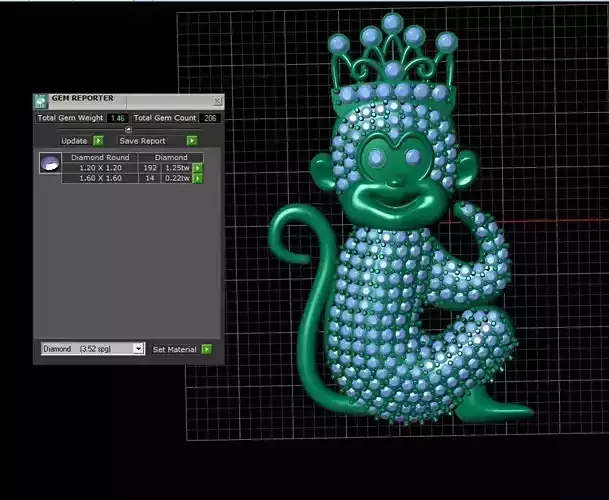The width and height of the screenshot is (609, 500).
Task: Select the '1.20 X 1.20' size cell
Action: click(x=100, y=168)
